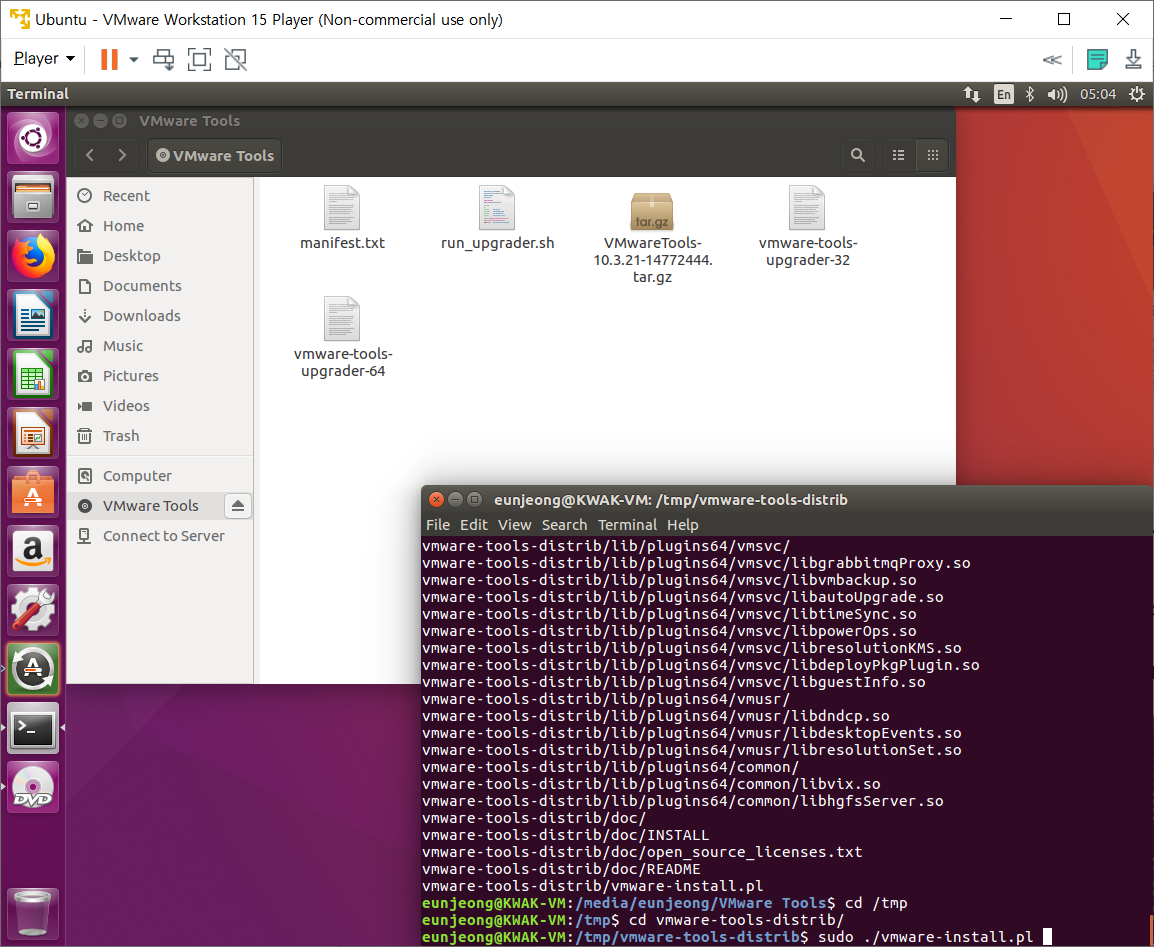Switch Files to grid view
1154x947 pixels.
pos(932,155)
